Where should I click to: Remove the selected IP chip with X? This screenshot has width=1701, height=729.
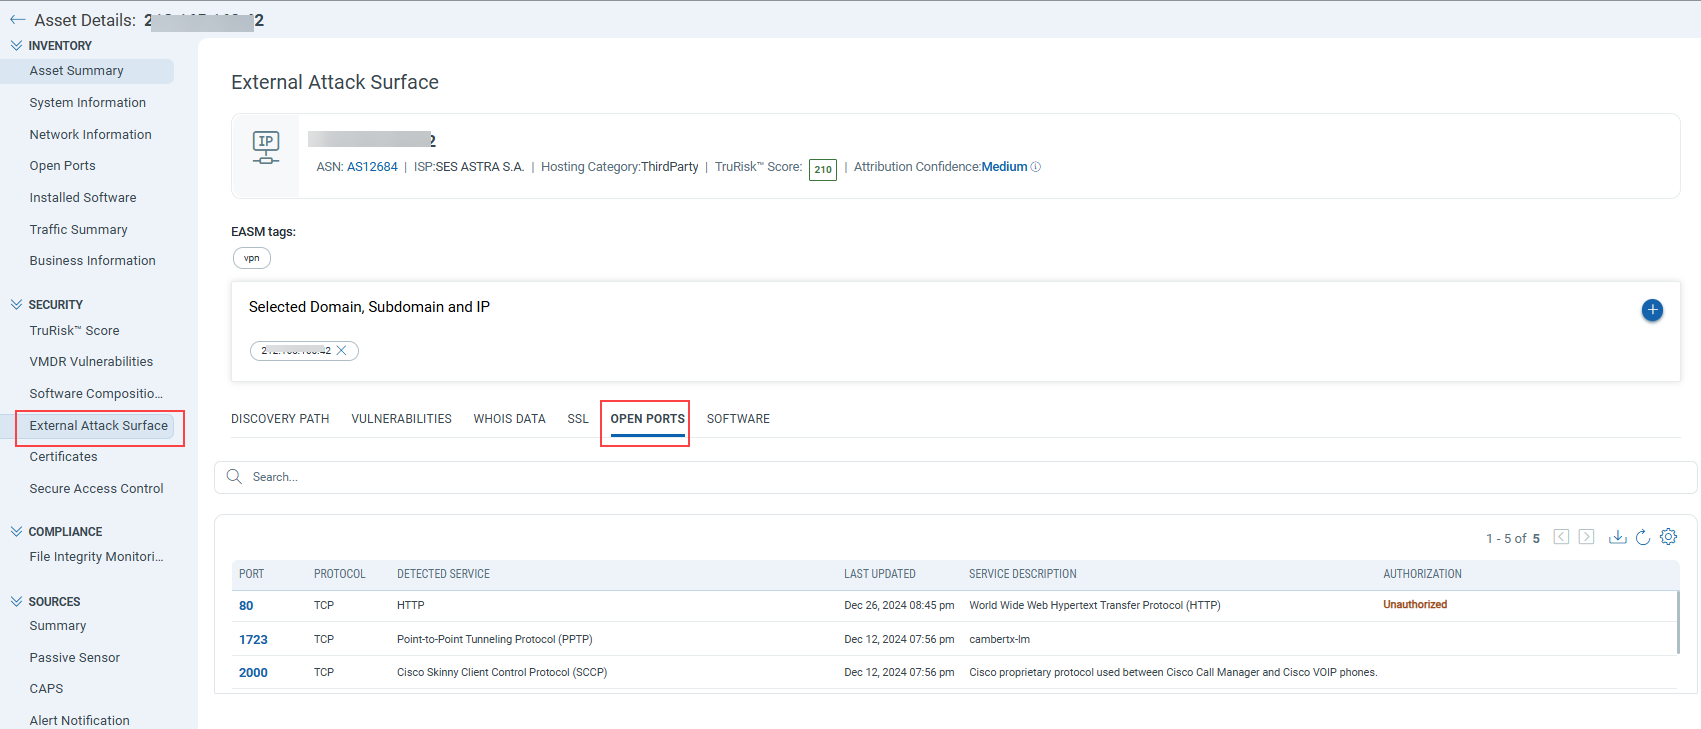point(342,351)
